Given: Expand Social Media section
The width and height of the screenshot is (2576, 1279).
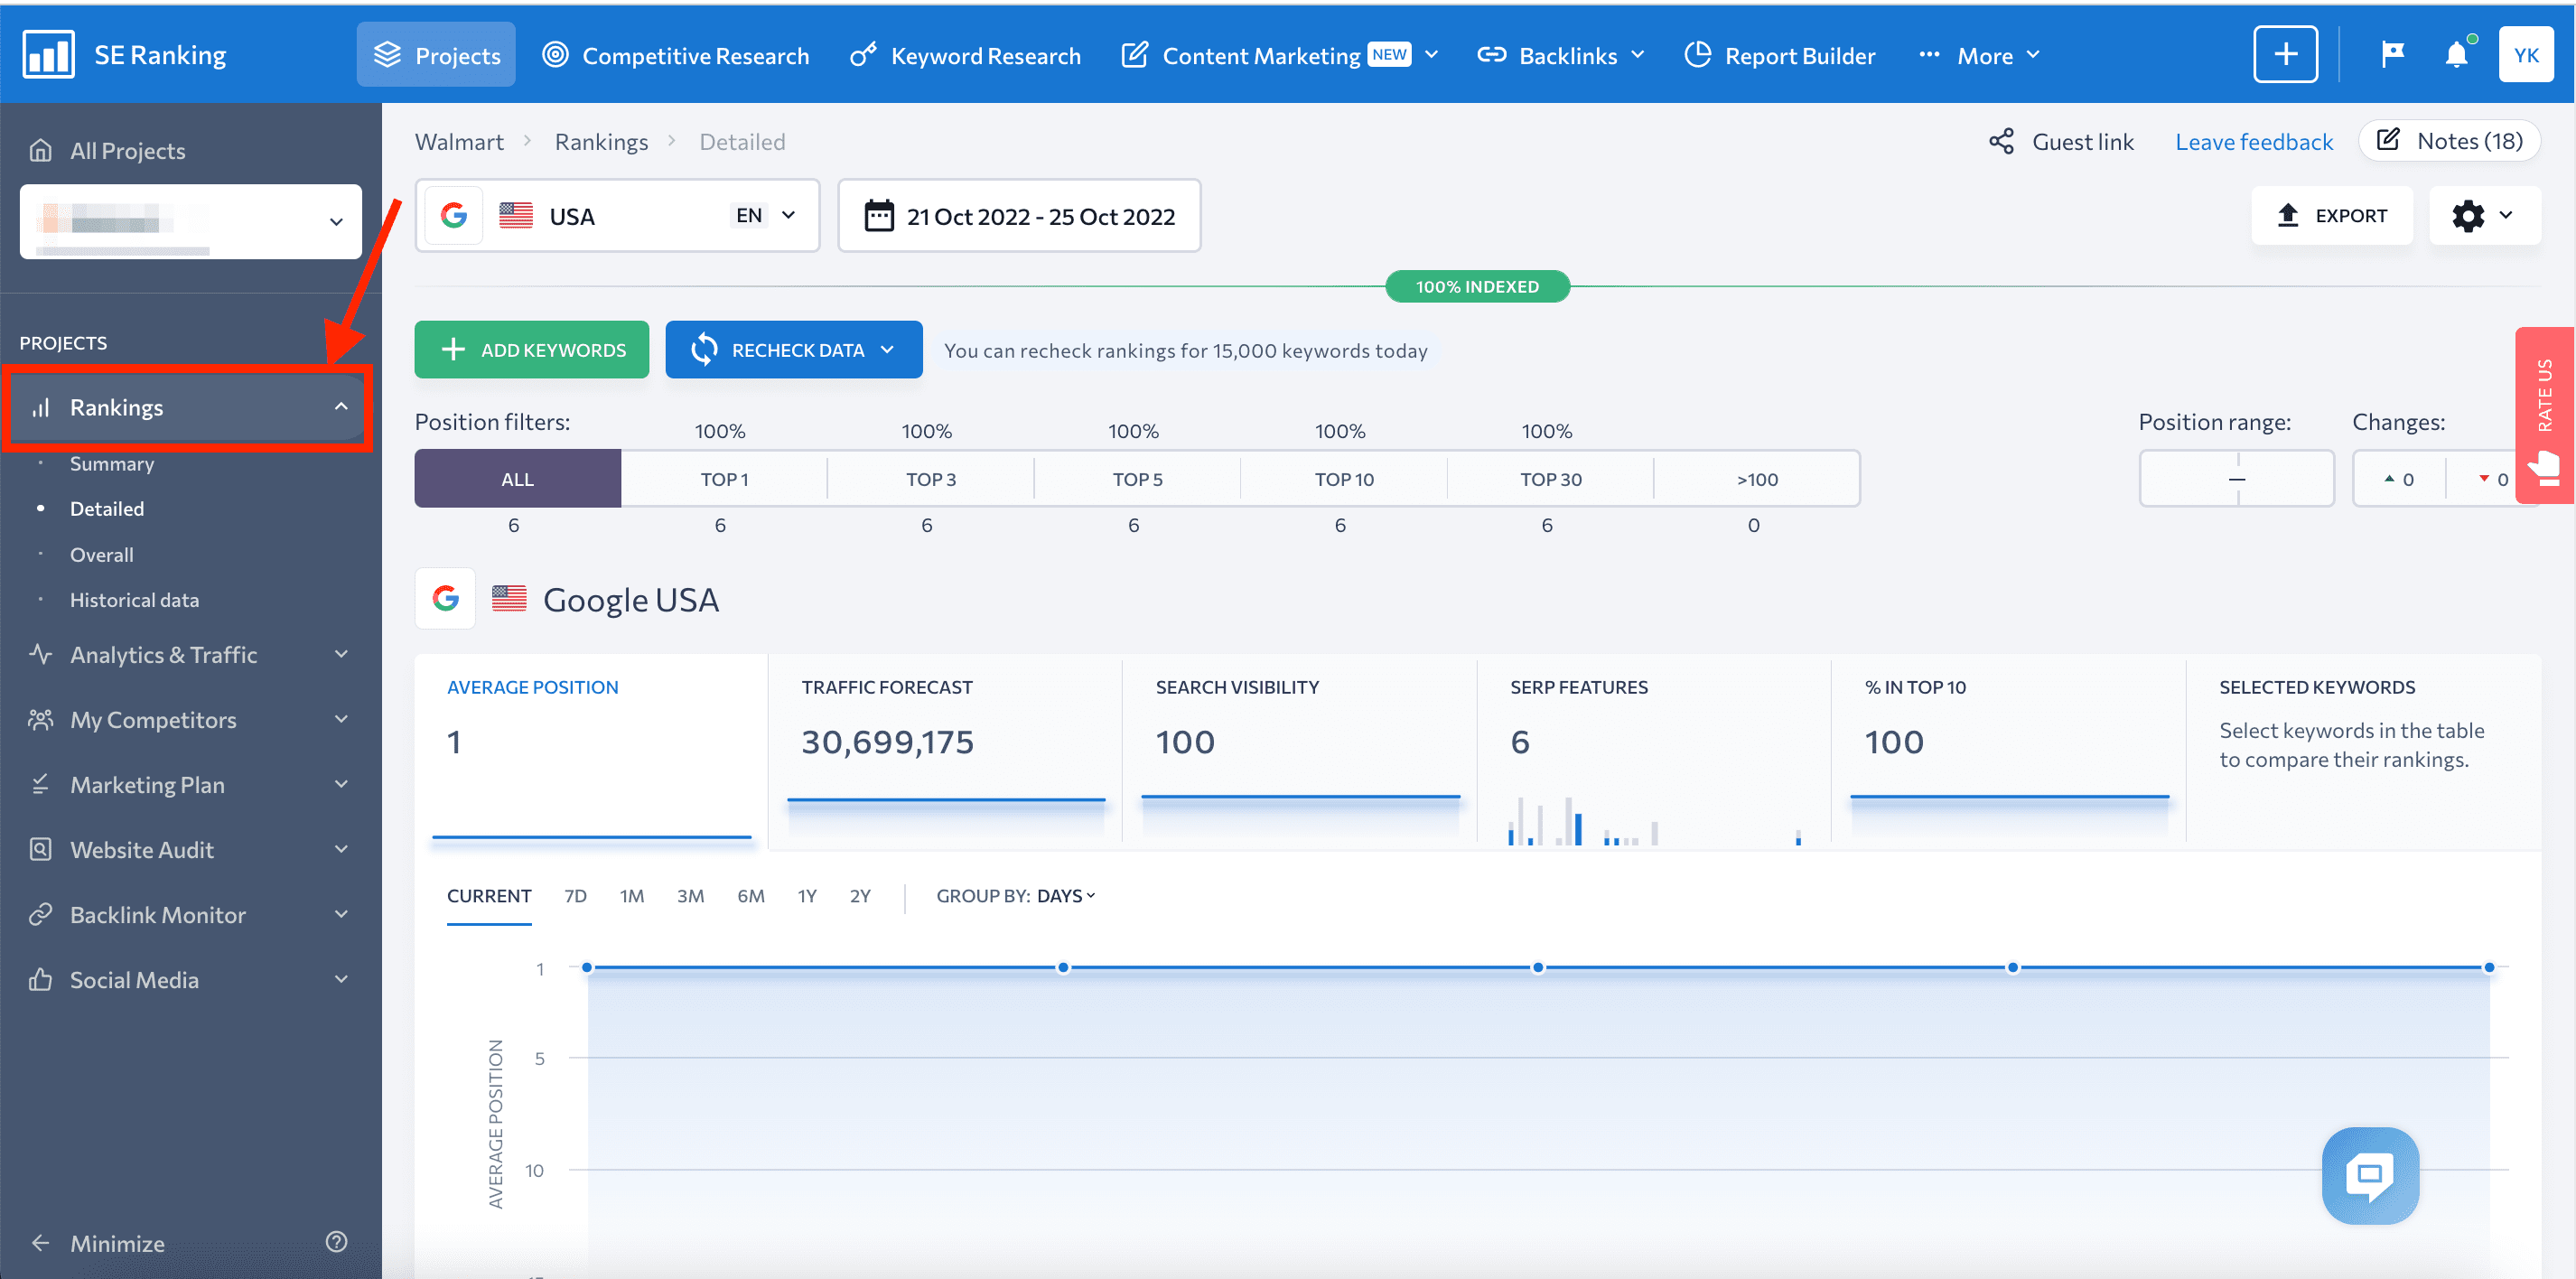Looking at the screenshot, I should pos(190,979).
